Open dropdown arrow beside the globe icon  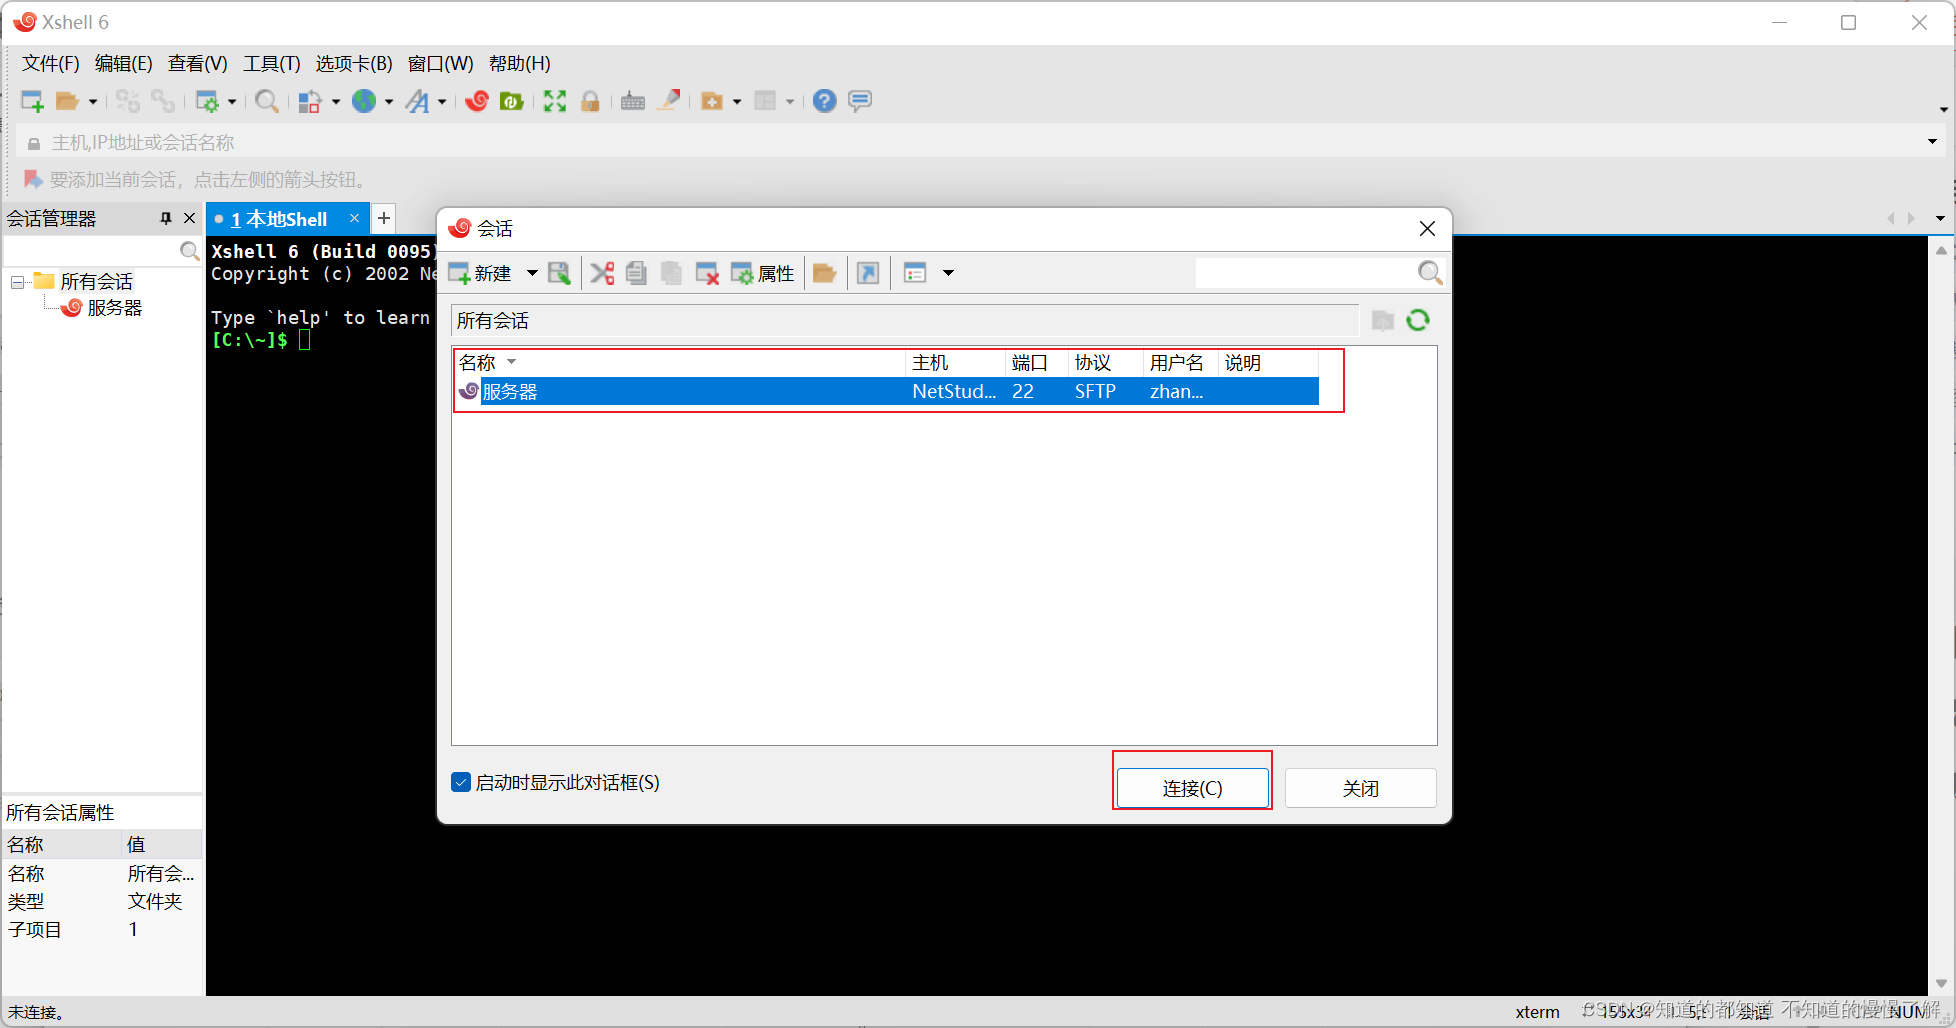(389, 101)
